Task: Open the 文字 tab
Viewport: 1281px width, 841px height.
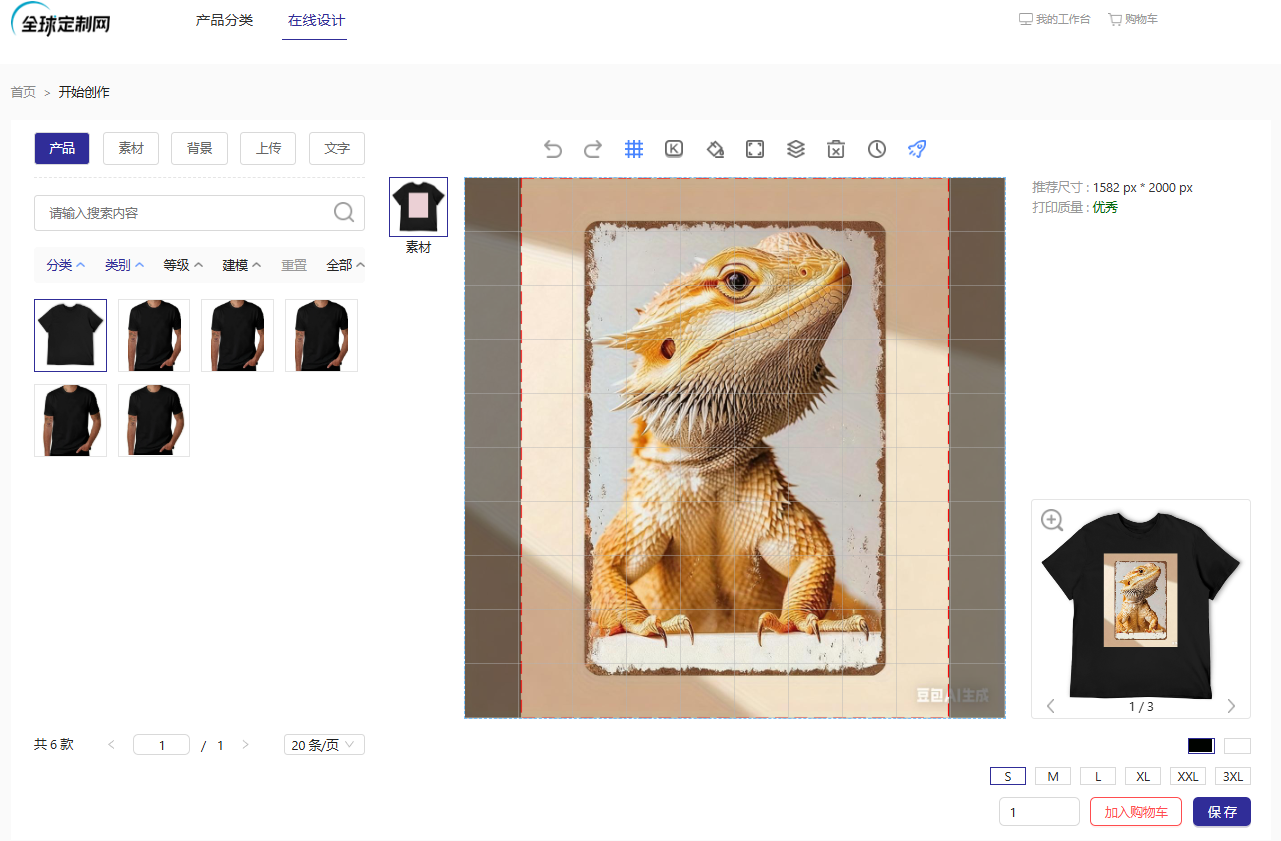Action: [337, 148]
